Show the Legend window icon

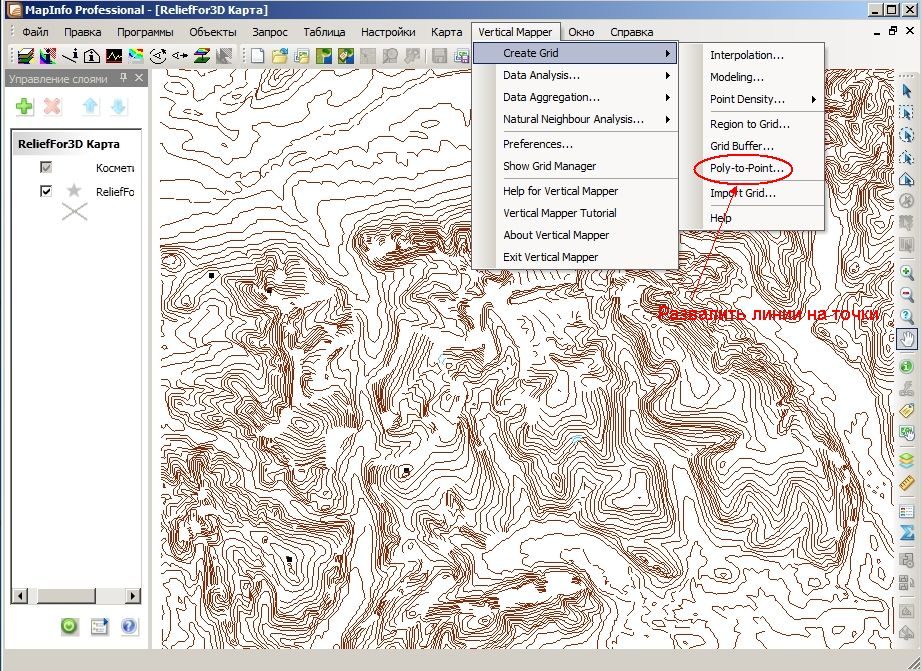point(906,510)
